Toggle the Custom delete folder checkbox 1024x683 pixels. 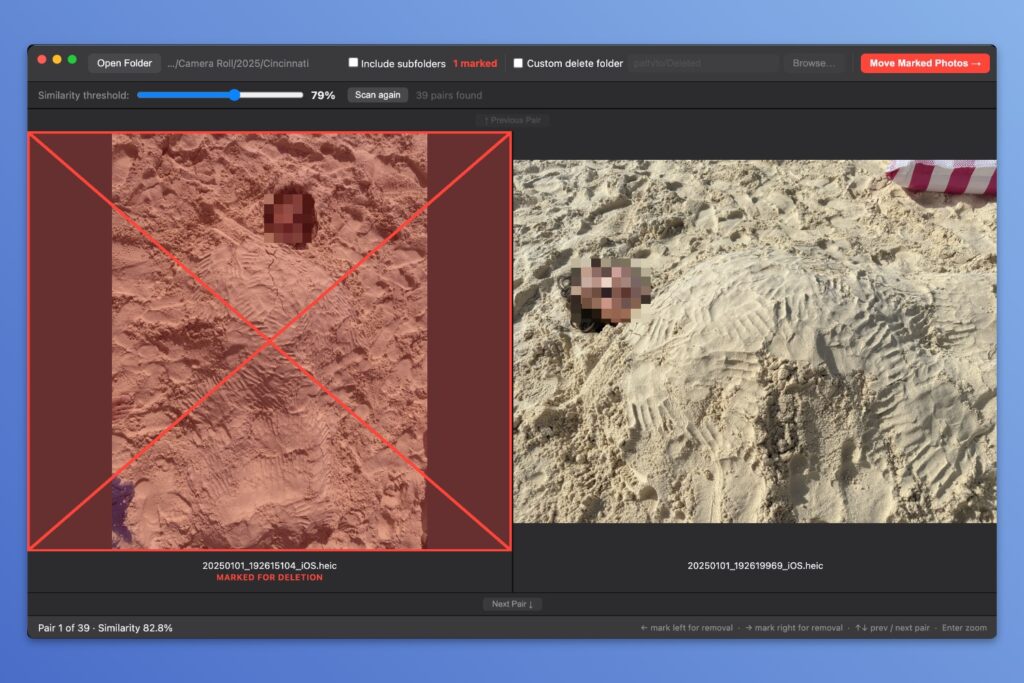(x=518, y=63)
